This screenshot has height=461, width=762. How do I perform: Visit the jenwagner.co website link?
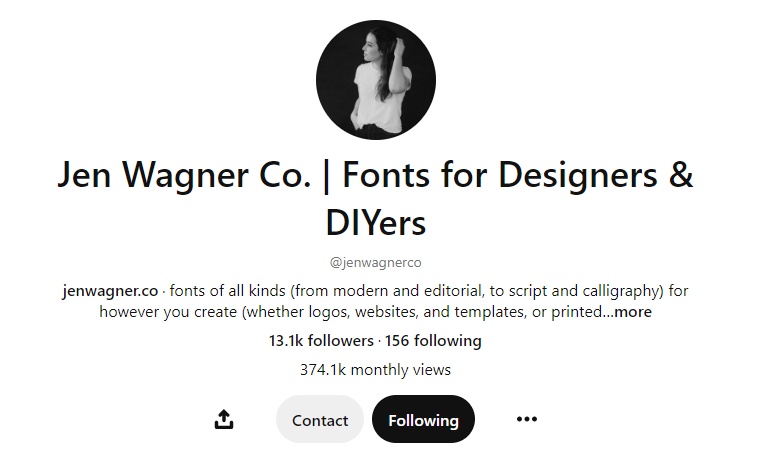point(110,290)
